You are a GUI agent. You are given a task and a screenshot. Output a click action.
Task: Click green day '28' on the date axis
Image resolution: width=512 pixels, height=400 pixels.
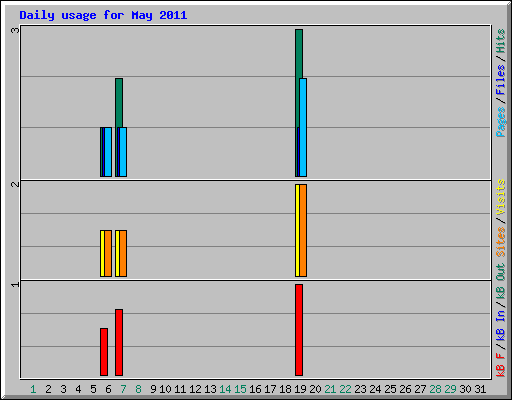click(x=435, y=389)
